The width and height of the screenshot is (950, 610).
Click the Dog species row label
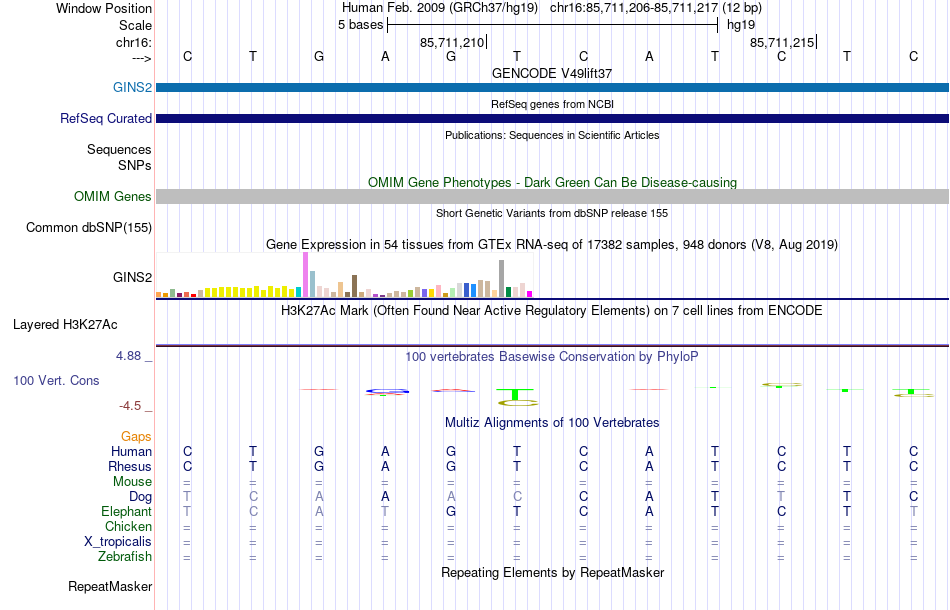(x=141, y=497)
